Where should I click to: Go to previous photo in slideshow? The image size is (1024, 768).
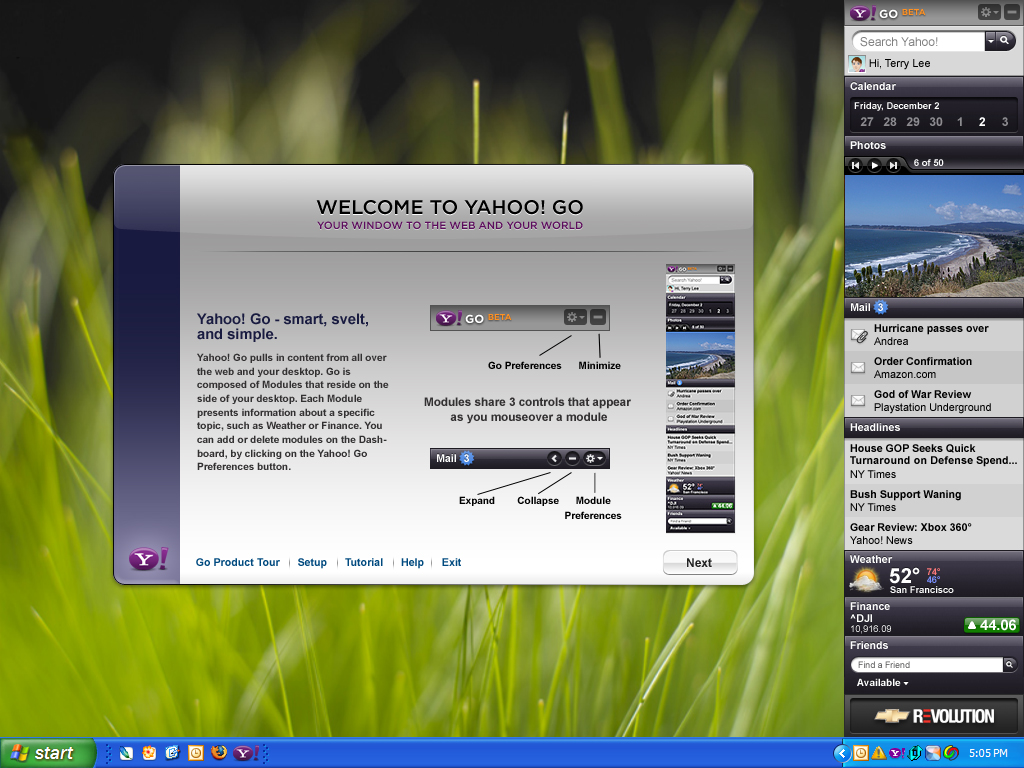pos(856,165)
